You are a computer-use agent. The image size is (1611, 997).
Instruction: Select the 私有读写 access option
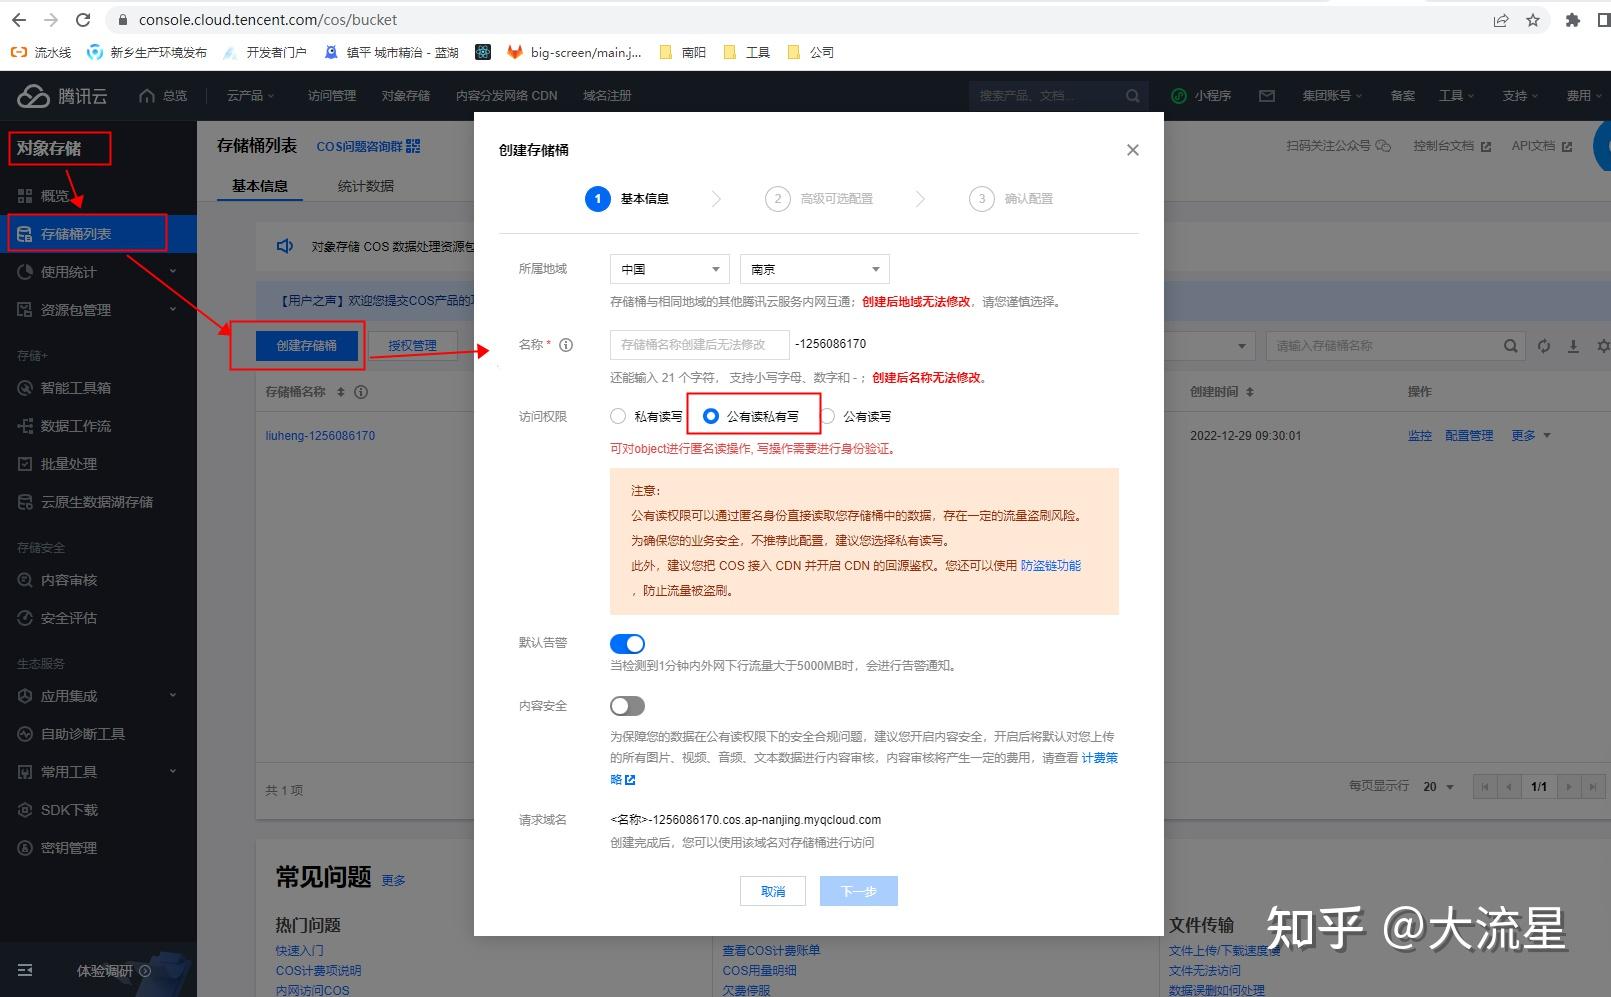pyautogui.click(x=618, y=416)
